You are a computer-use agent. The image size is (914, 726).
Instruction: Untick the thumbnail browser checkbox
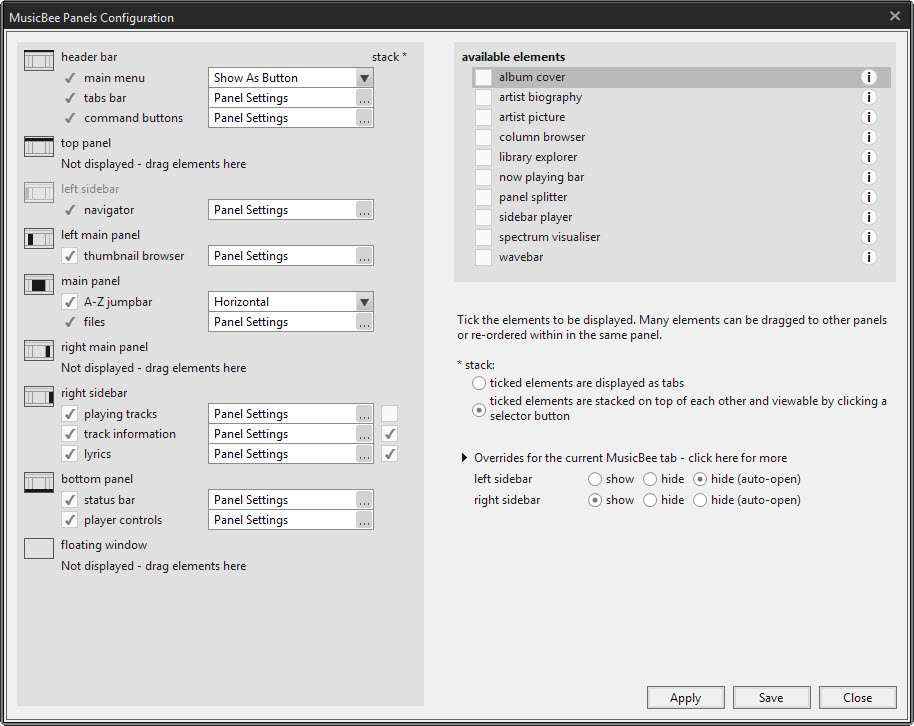(x=70, y=256)
